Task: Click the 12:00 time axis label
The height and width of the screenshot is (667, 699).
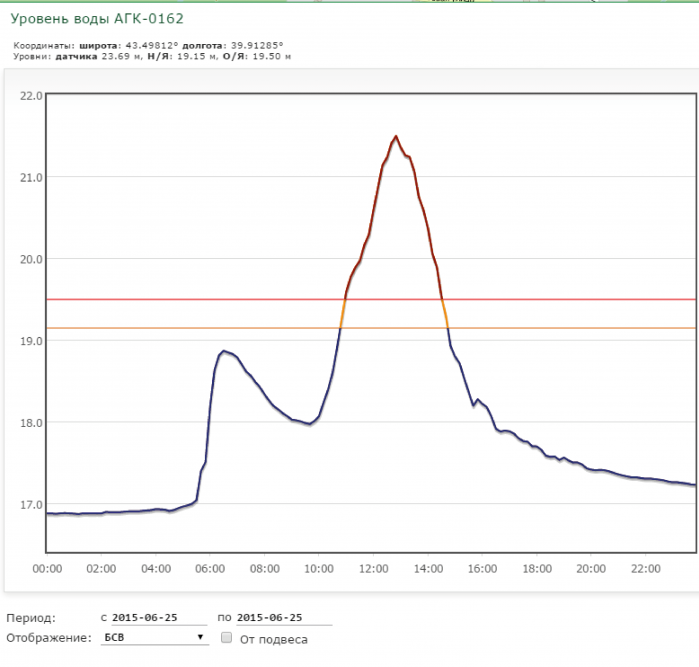Action: pos(374,569)
